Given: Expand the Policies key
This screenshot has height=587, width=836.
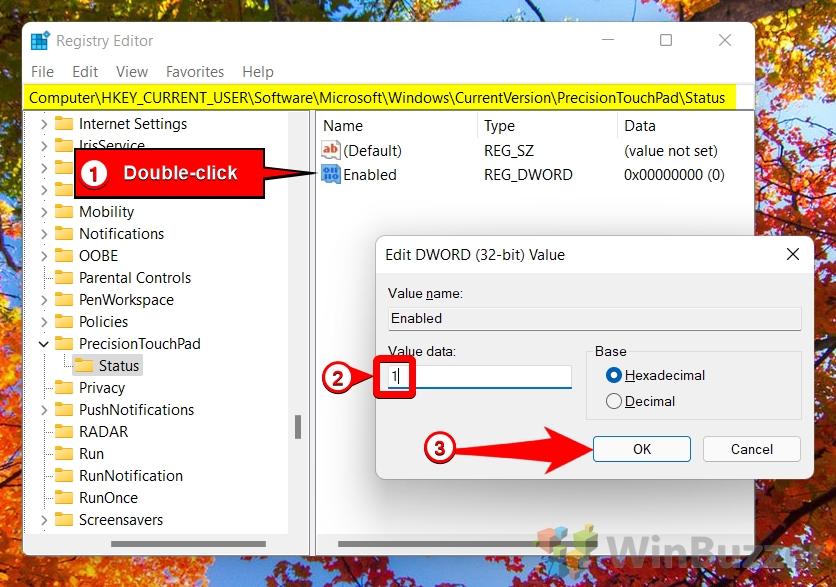Looking at the screenshot, I should tap(44, 322).
